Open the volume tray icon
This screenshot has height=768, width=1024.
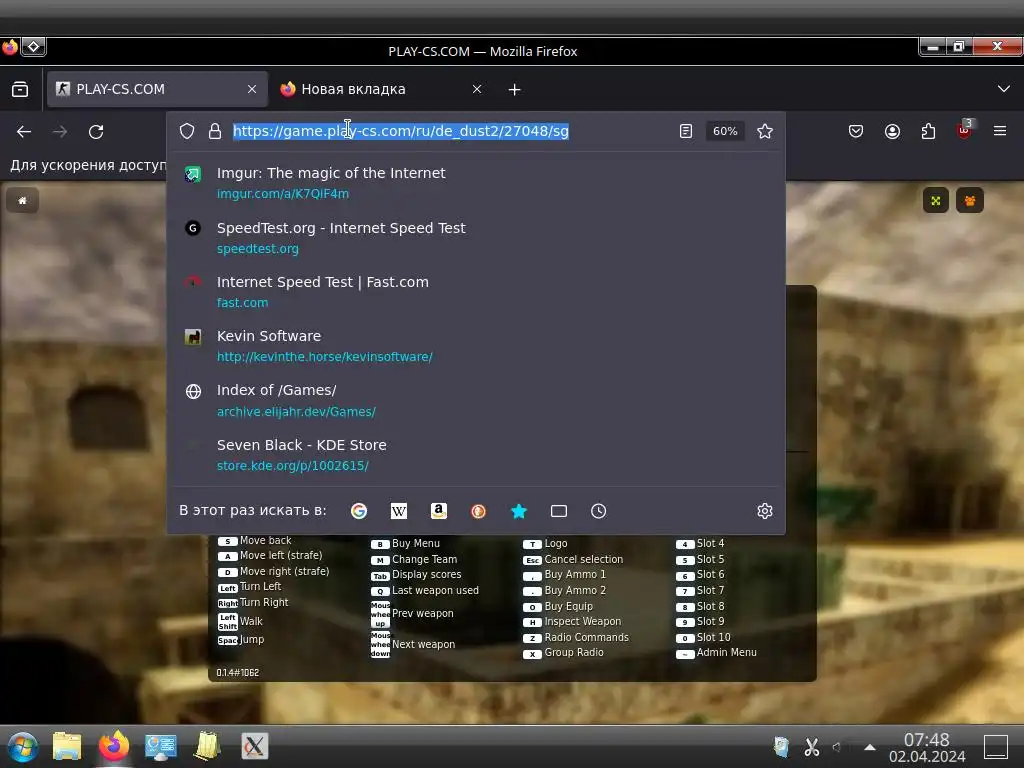[837, 746]
